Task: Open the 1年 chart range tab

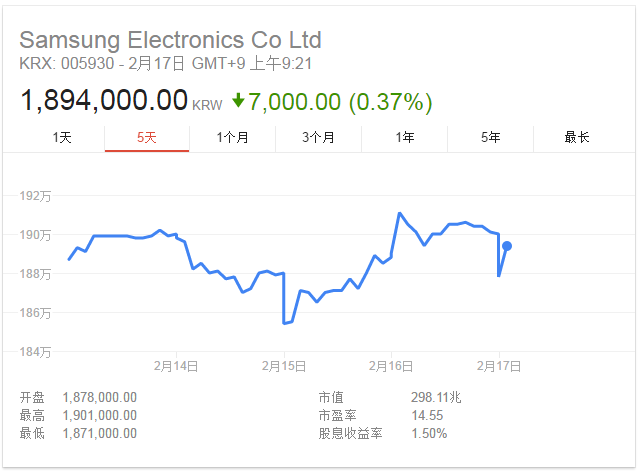Action: (x=404, y=138)
